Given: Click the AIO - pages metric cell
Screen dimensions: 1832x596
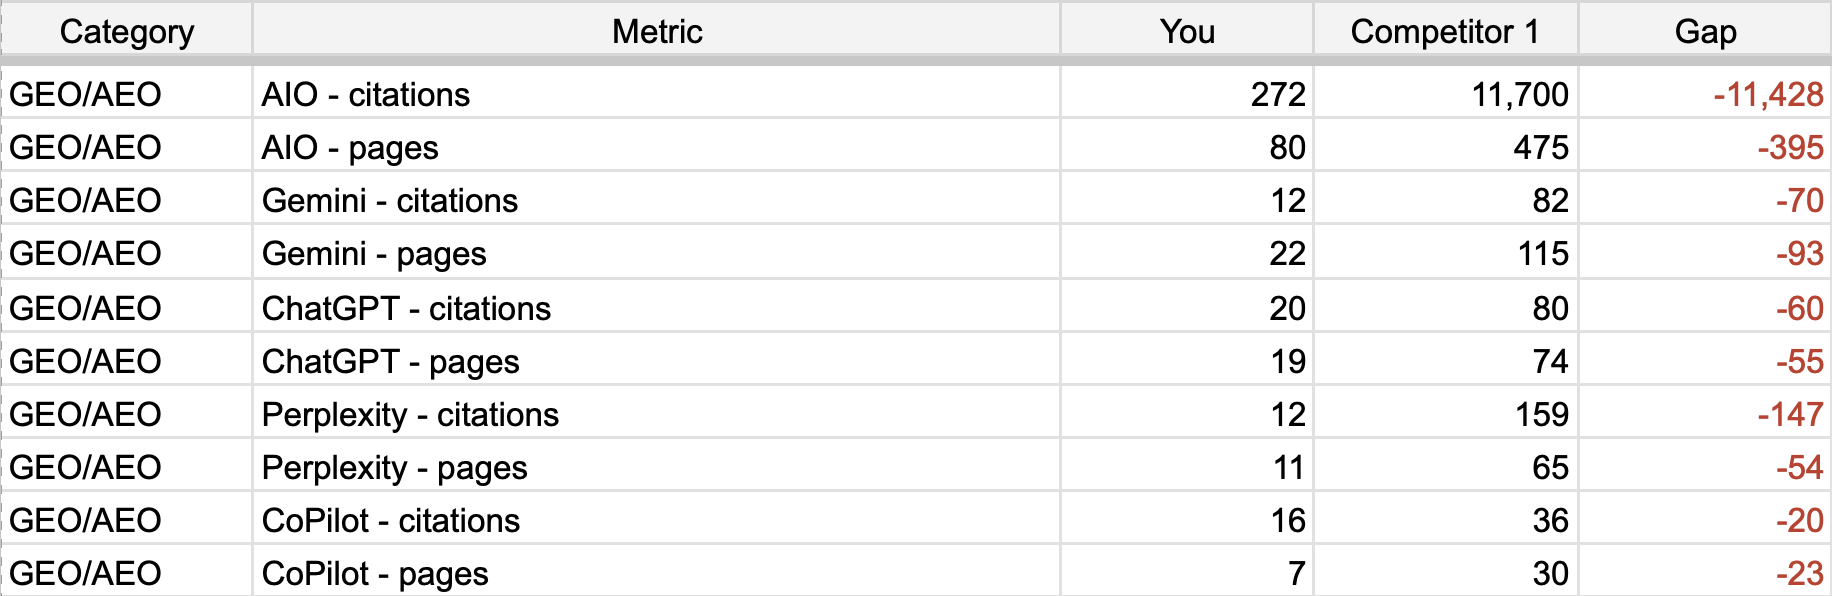Looking at the screenshot, I should (350, 148).
